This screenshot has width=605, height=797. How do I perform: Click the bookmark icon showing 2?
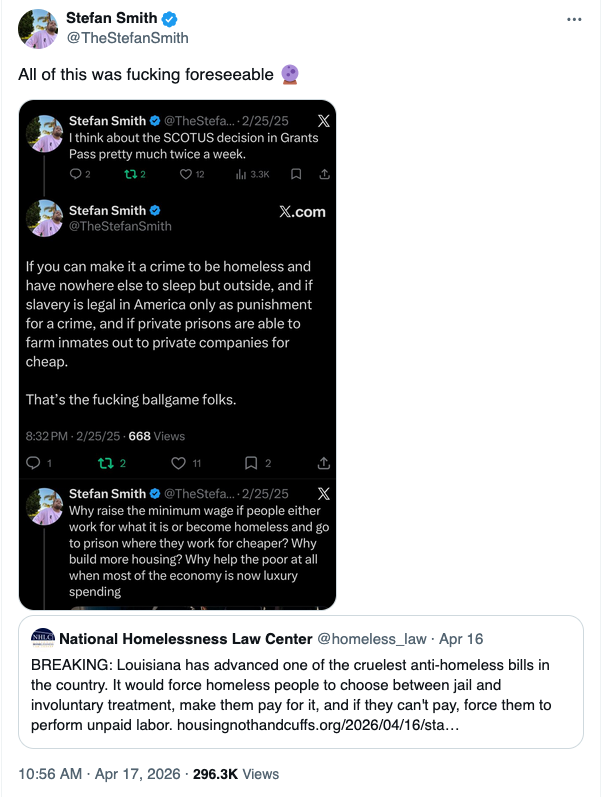[x=251, y=463]
